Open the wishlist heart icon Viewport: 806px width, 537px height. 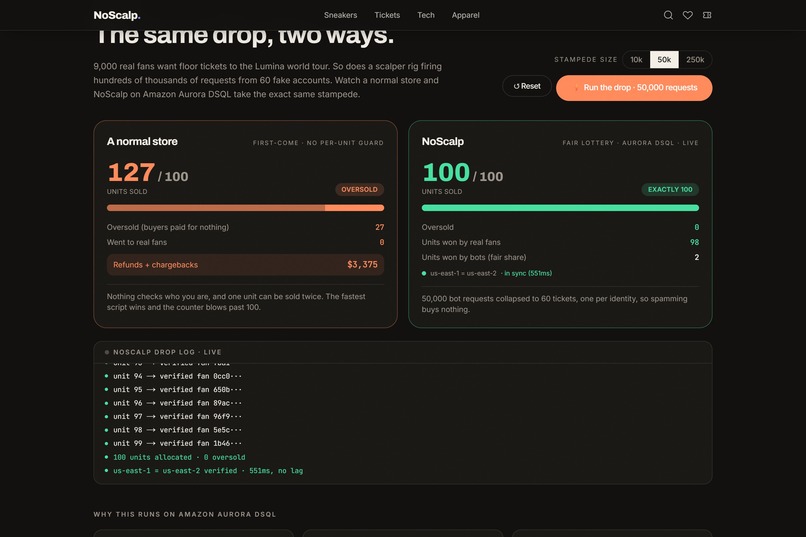687,15
